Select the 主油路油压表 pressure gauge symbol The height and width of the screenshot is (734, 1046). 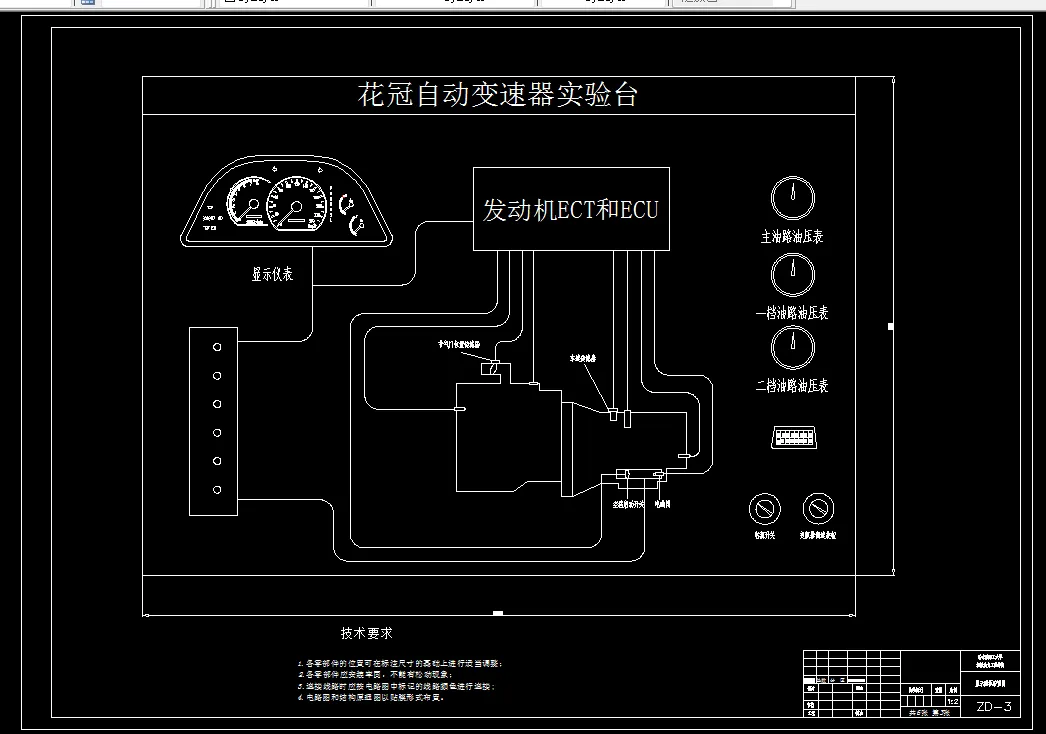click(x=792, y=198)
